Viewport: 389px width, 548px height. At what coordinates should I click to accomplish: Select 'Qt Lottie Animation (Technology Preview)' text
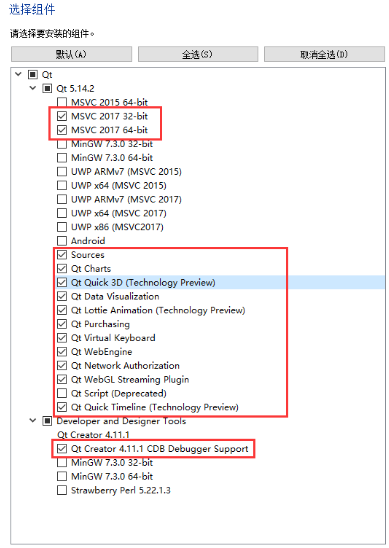[158, 310]
